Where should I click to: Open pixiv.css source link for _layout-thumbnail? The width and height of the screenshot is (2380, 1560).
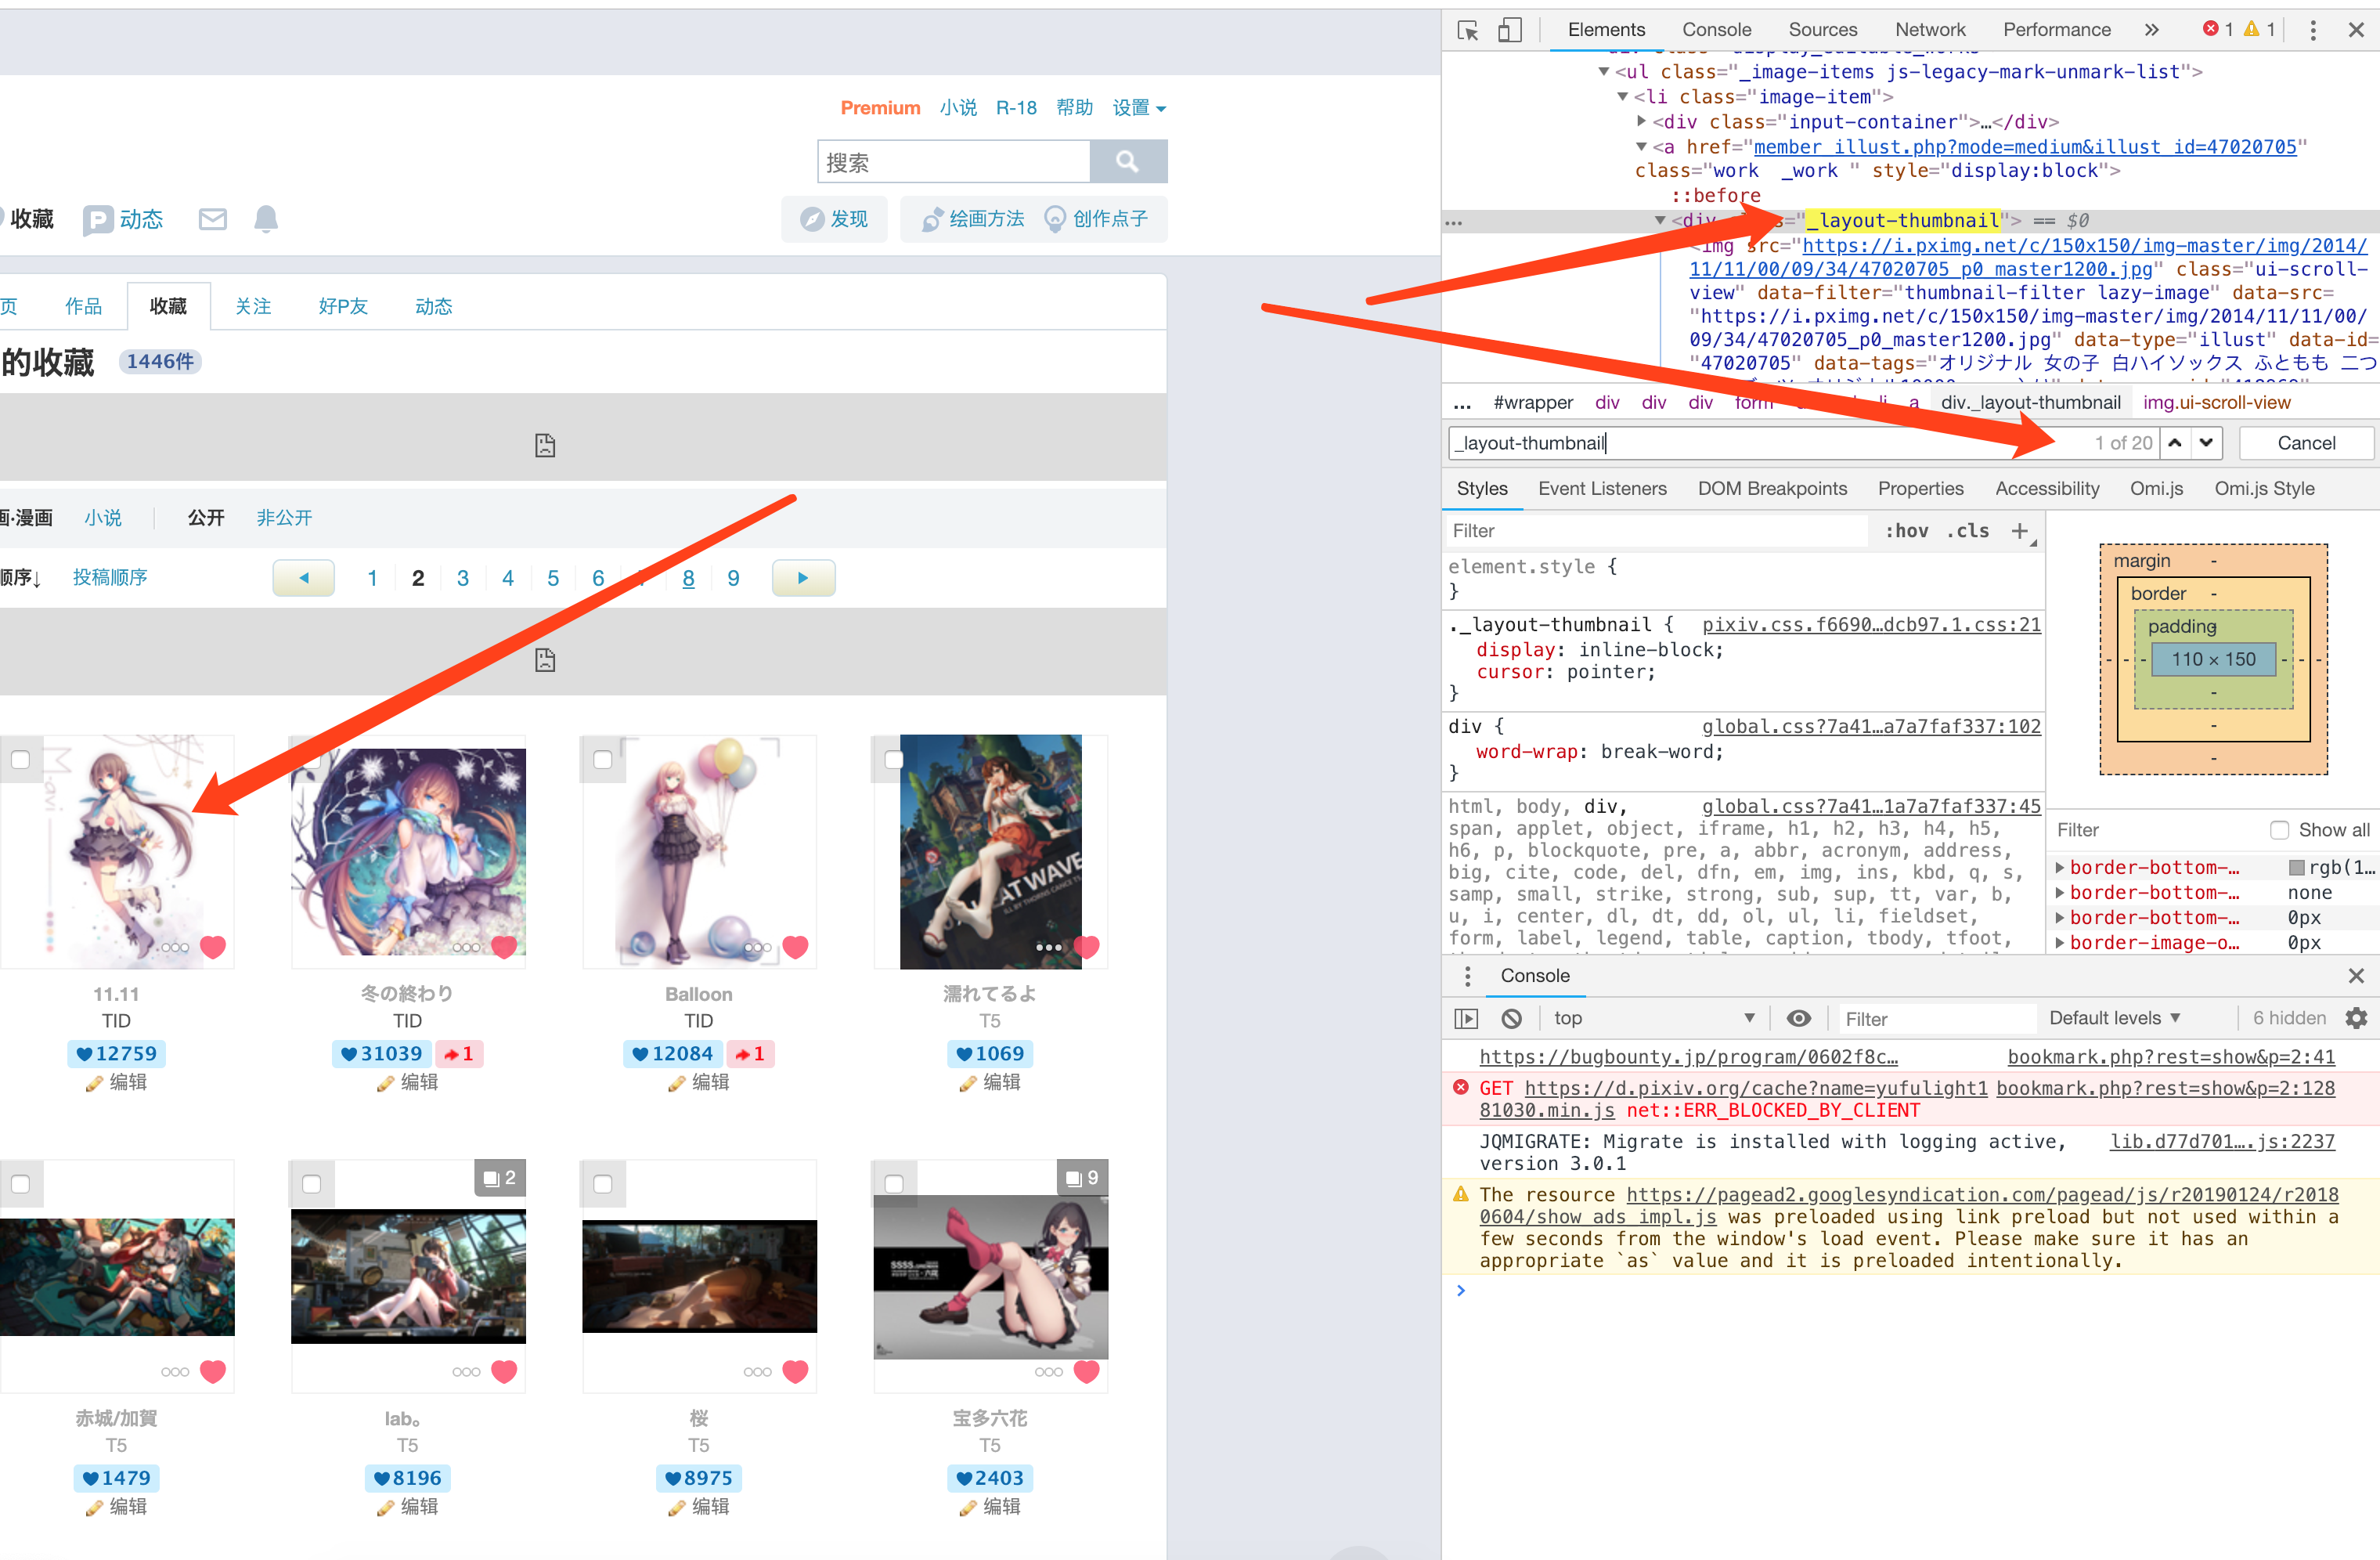(1871, 624)
